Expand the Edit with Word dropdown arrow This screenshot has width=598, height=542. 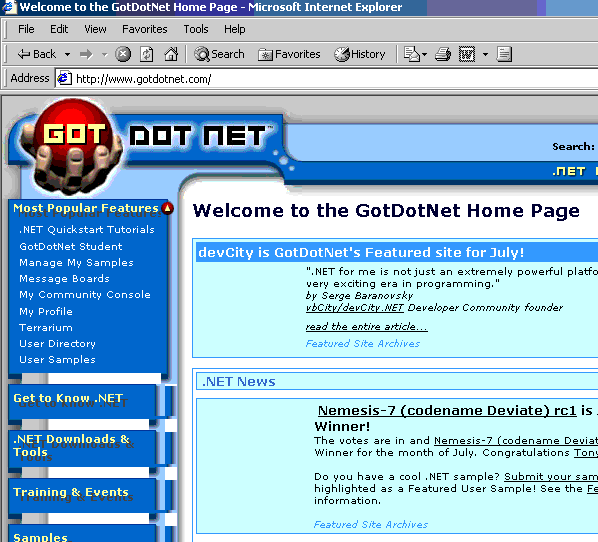click(485, 55)
